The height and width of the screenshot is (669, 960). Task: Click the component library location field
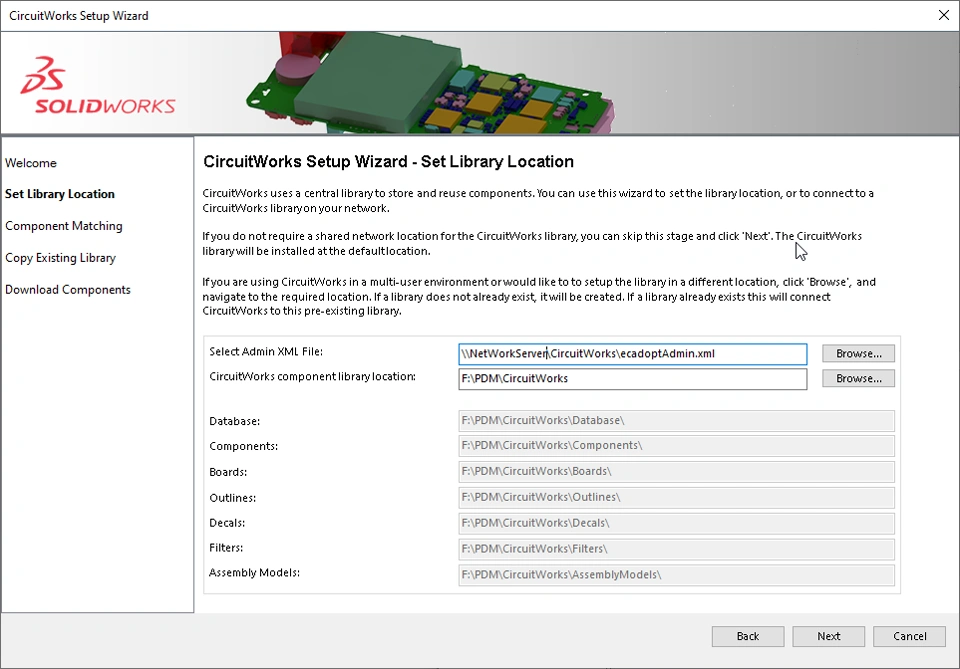(632, 379)
